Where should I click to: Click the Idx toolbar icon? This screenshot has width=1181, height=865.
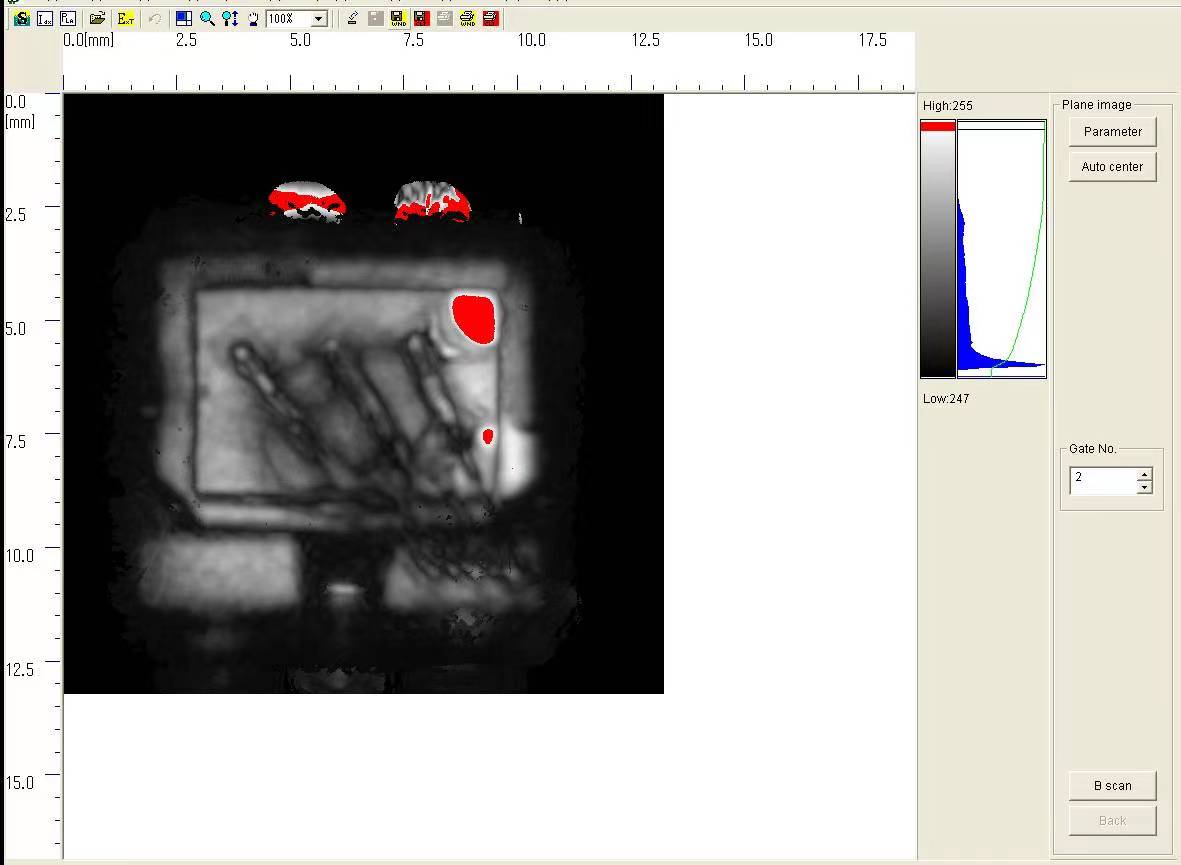(45, 18)
